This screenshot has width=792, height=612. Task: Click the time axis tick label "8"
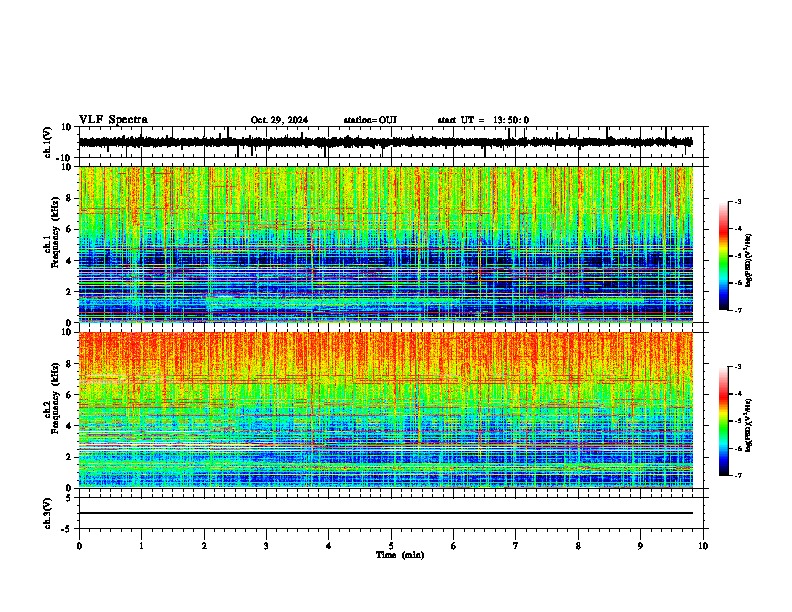coord(578,546)
